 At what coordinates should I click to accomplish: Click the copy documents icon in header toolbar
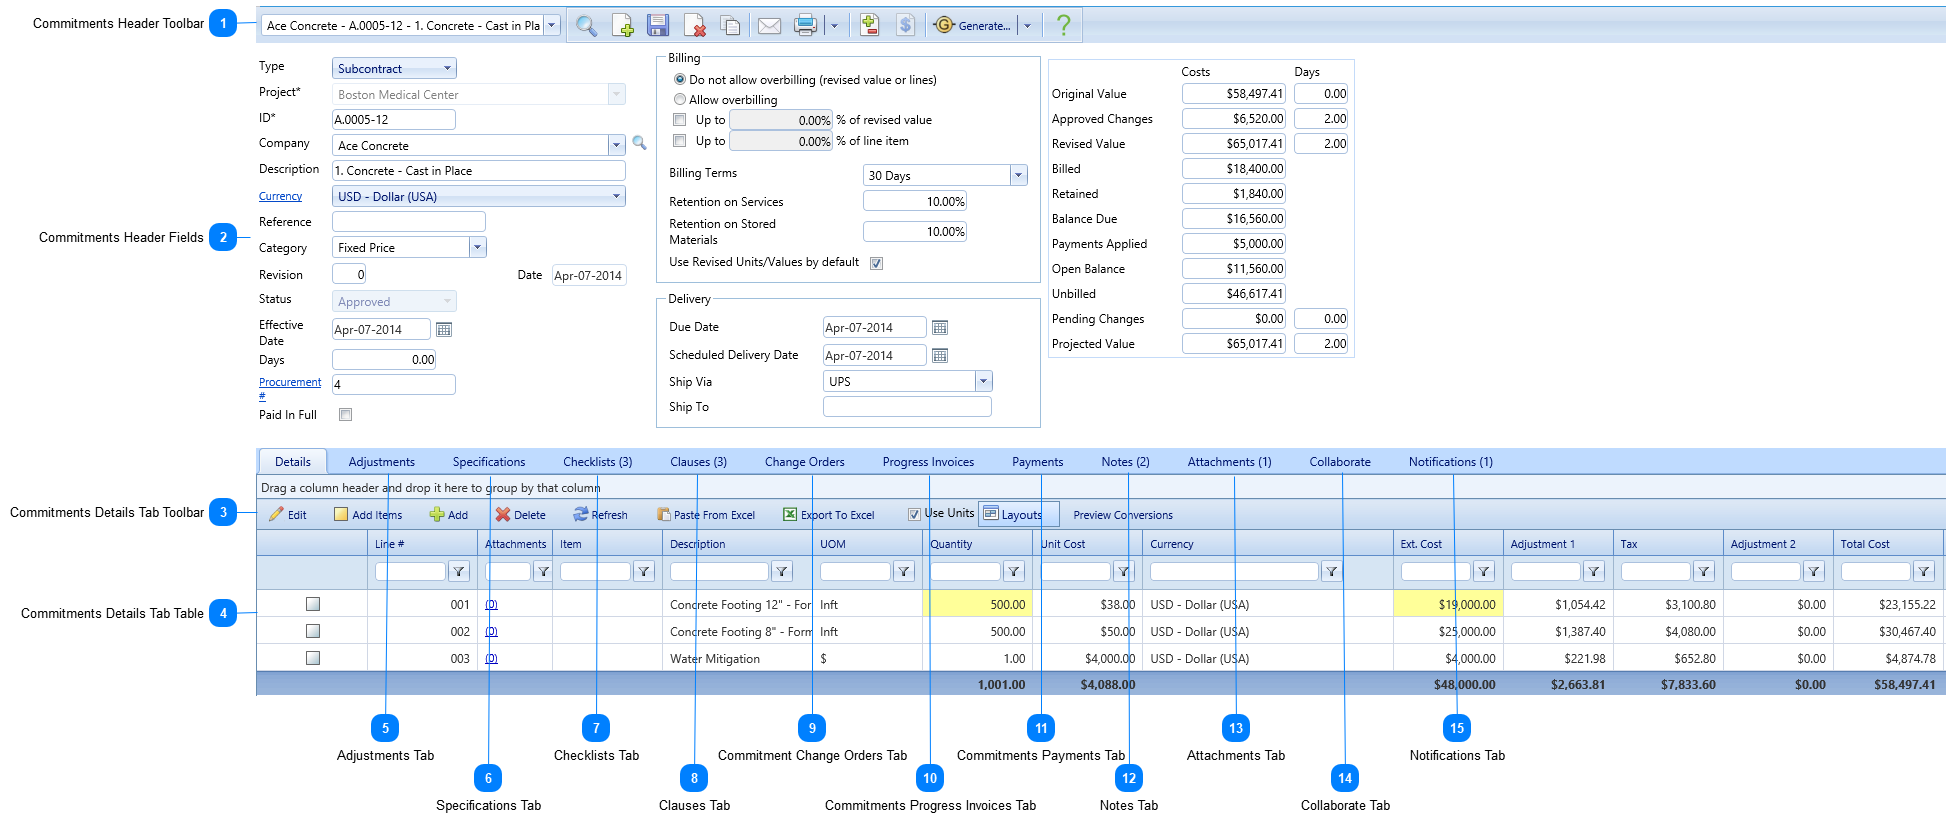[731, 26]
